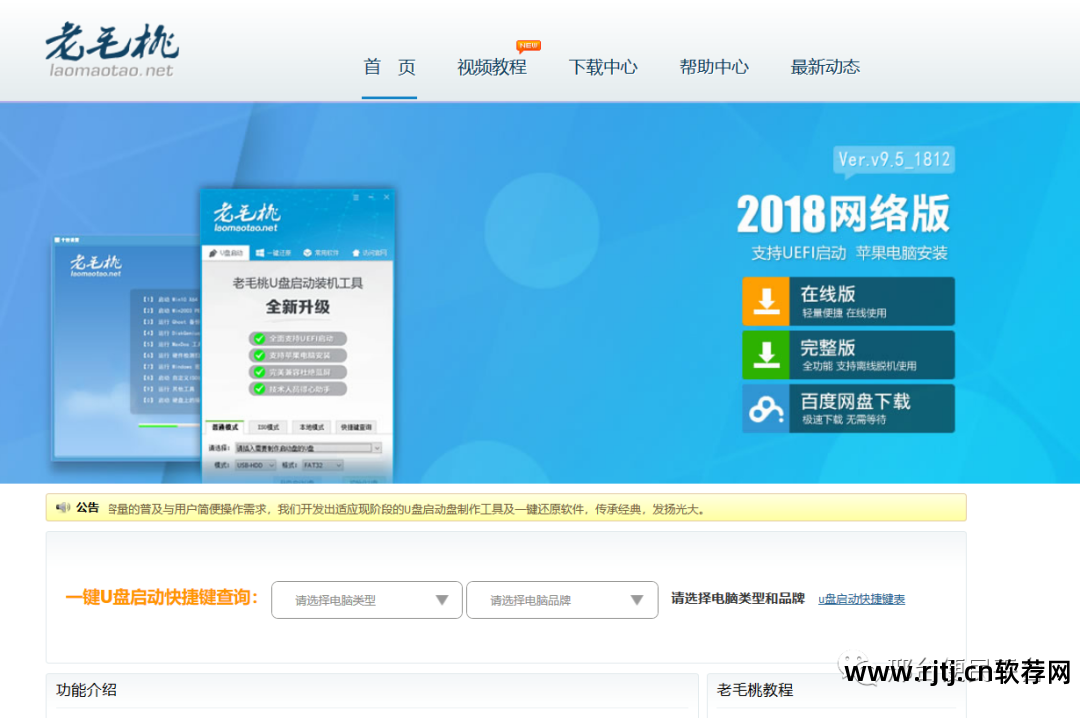Click the boot menu preview behind the software window
Viewport: 1080px width, 718px height.
pyautogui.click(x=127, y=348)
